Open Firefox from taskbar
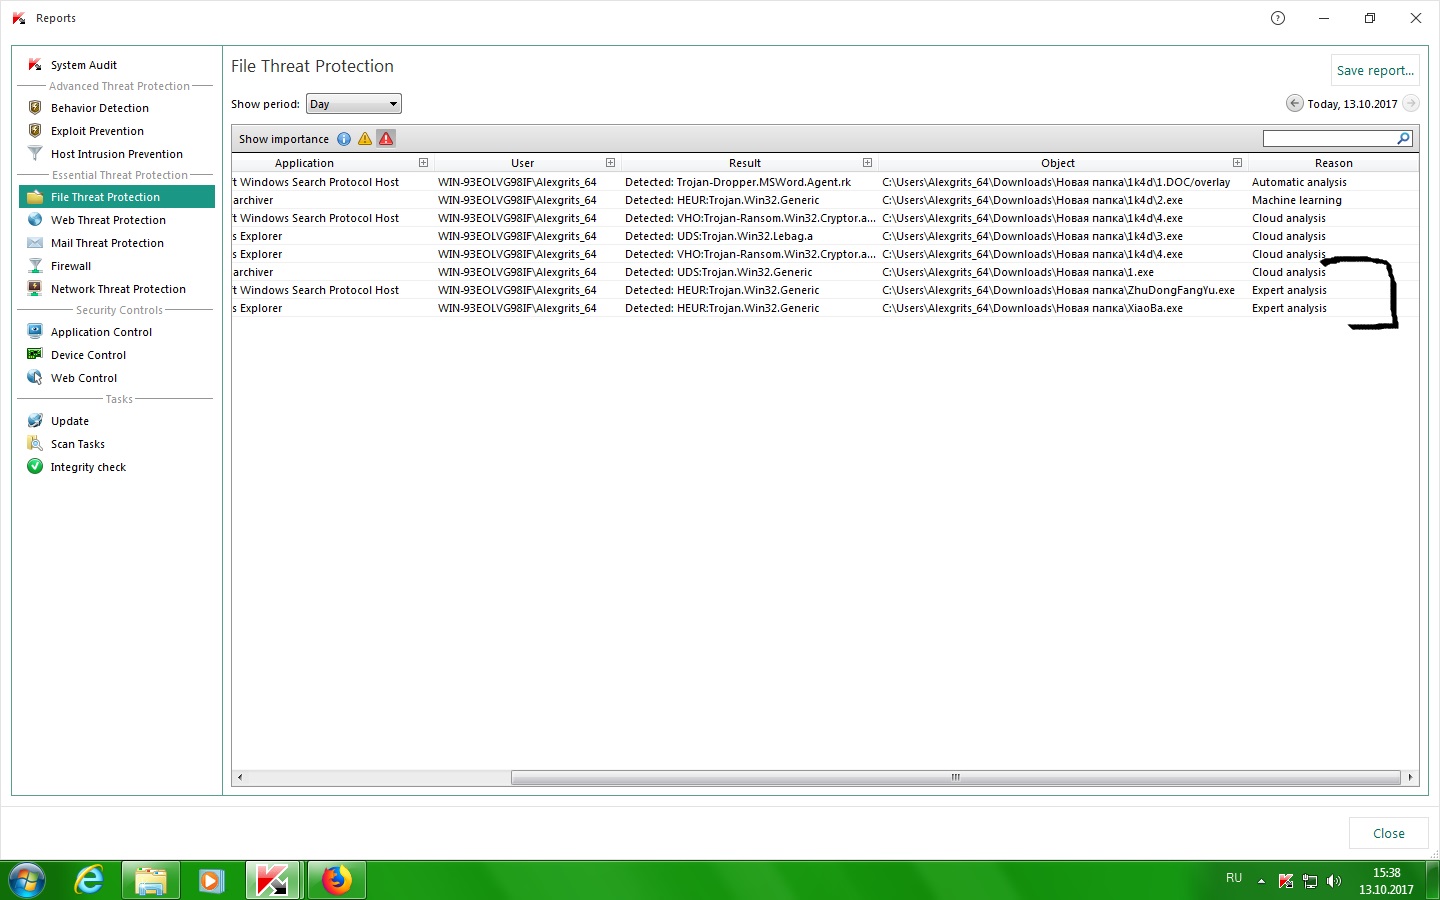The height and width of the screenshot is (900, 1440). (x=336, y=881)
